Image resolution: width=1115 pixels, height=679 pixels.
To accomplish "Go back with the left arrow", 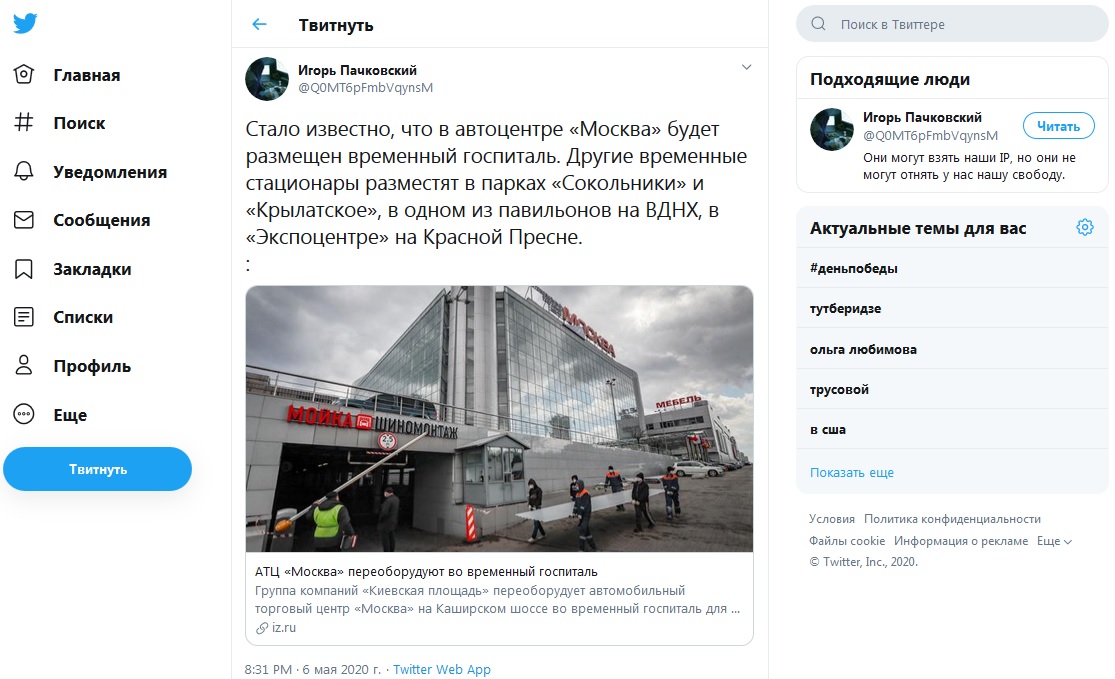I will tap(260, 24).
